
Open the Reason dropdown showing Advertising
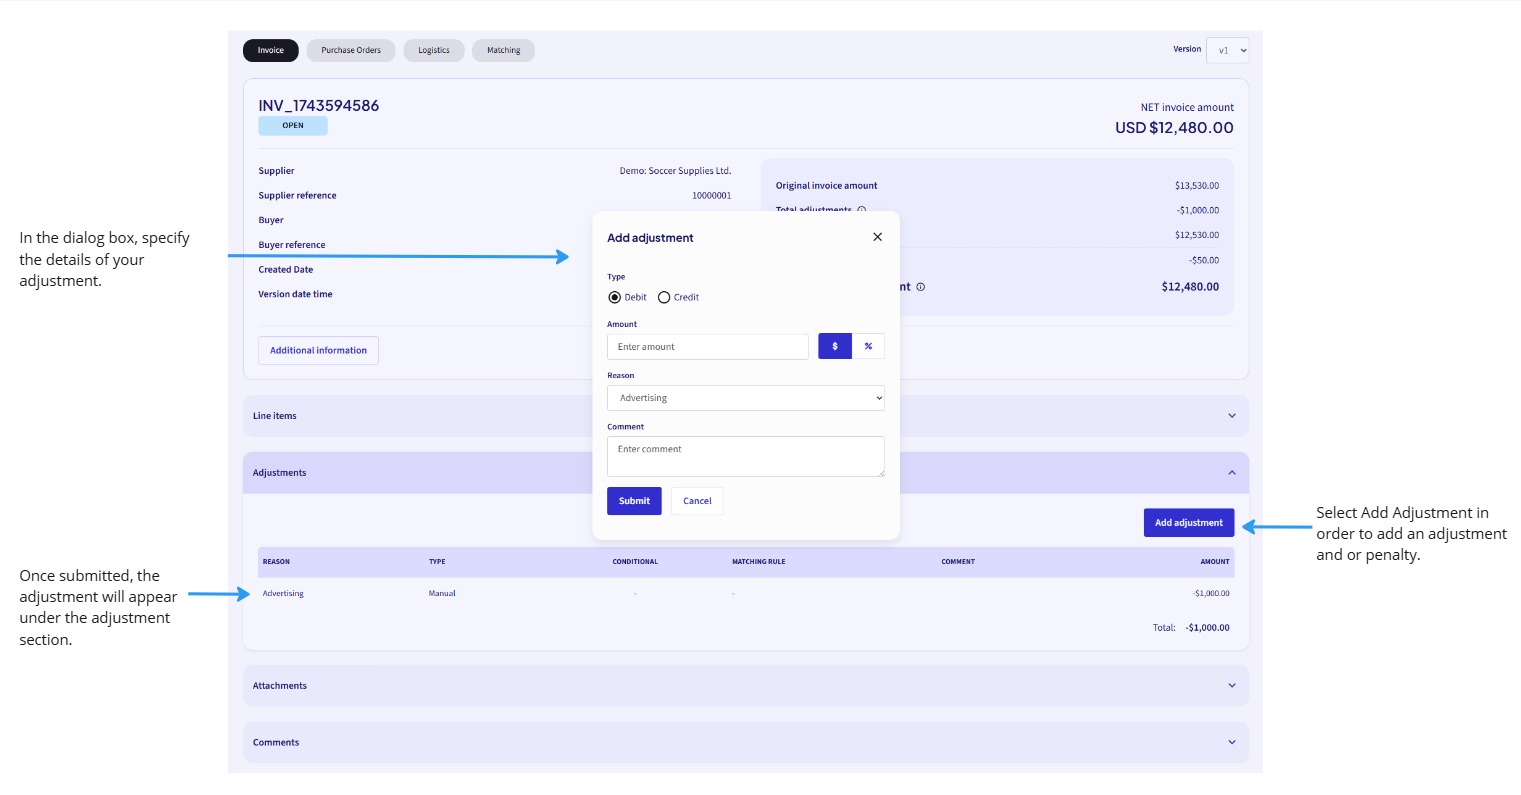pyautogui.click(x=745, y=398)
